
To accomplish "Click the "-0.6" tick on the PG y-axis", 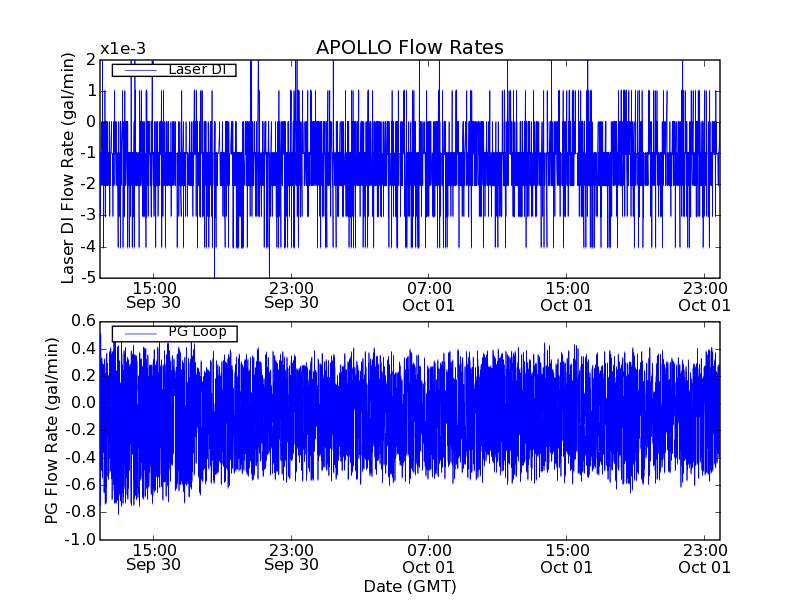I will coord(80,485).
